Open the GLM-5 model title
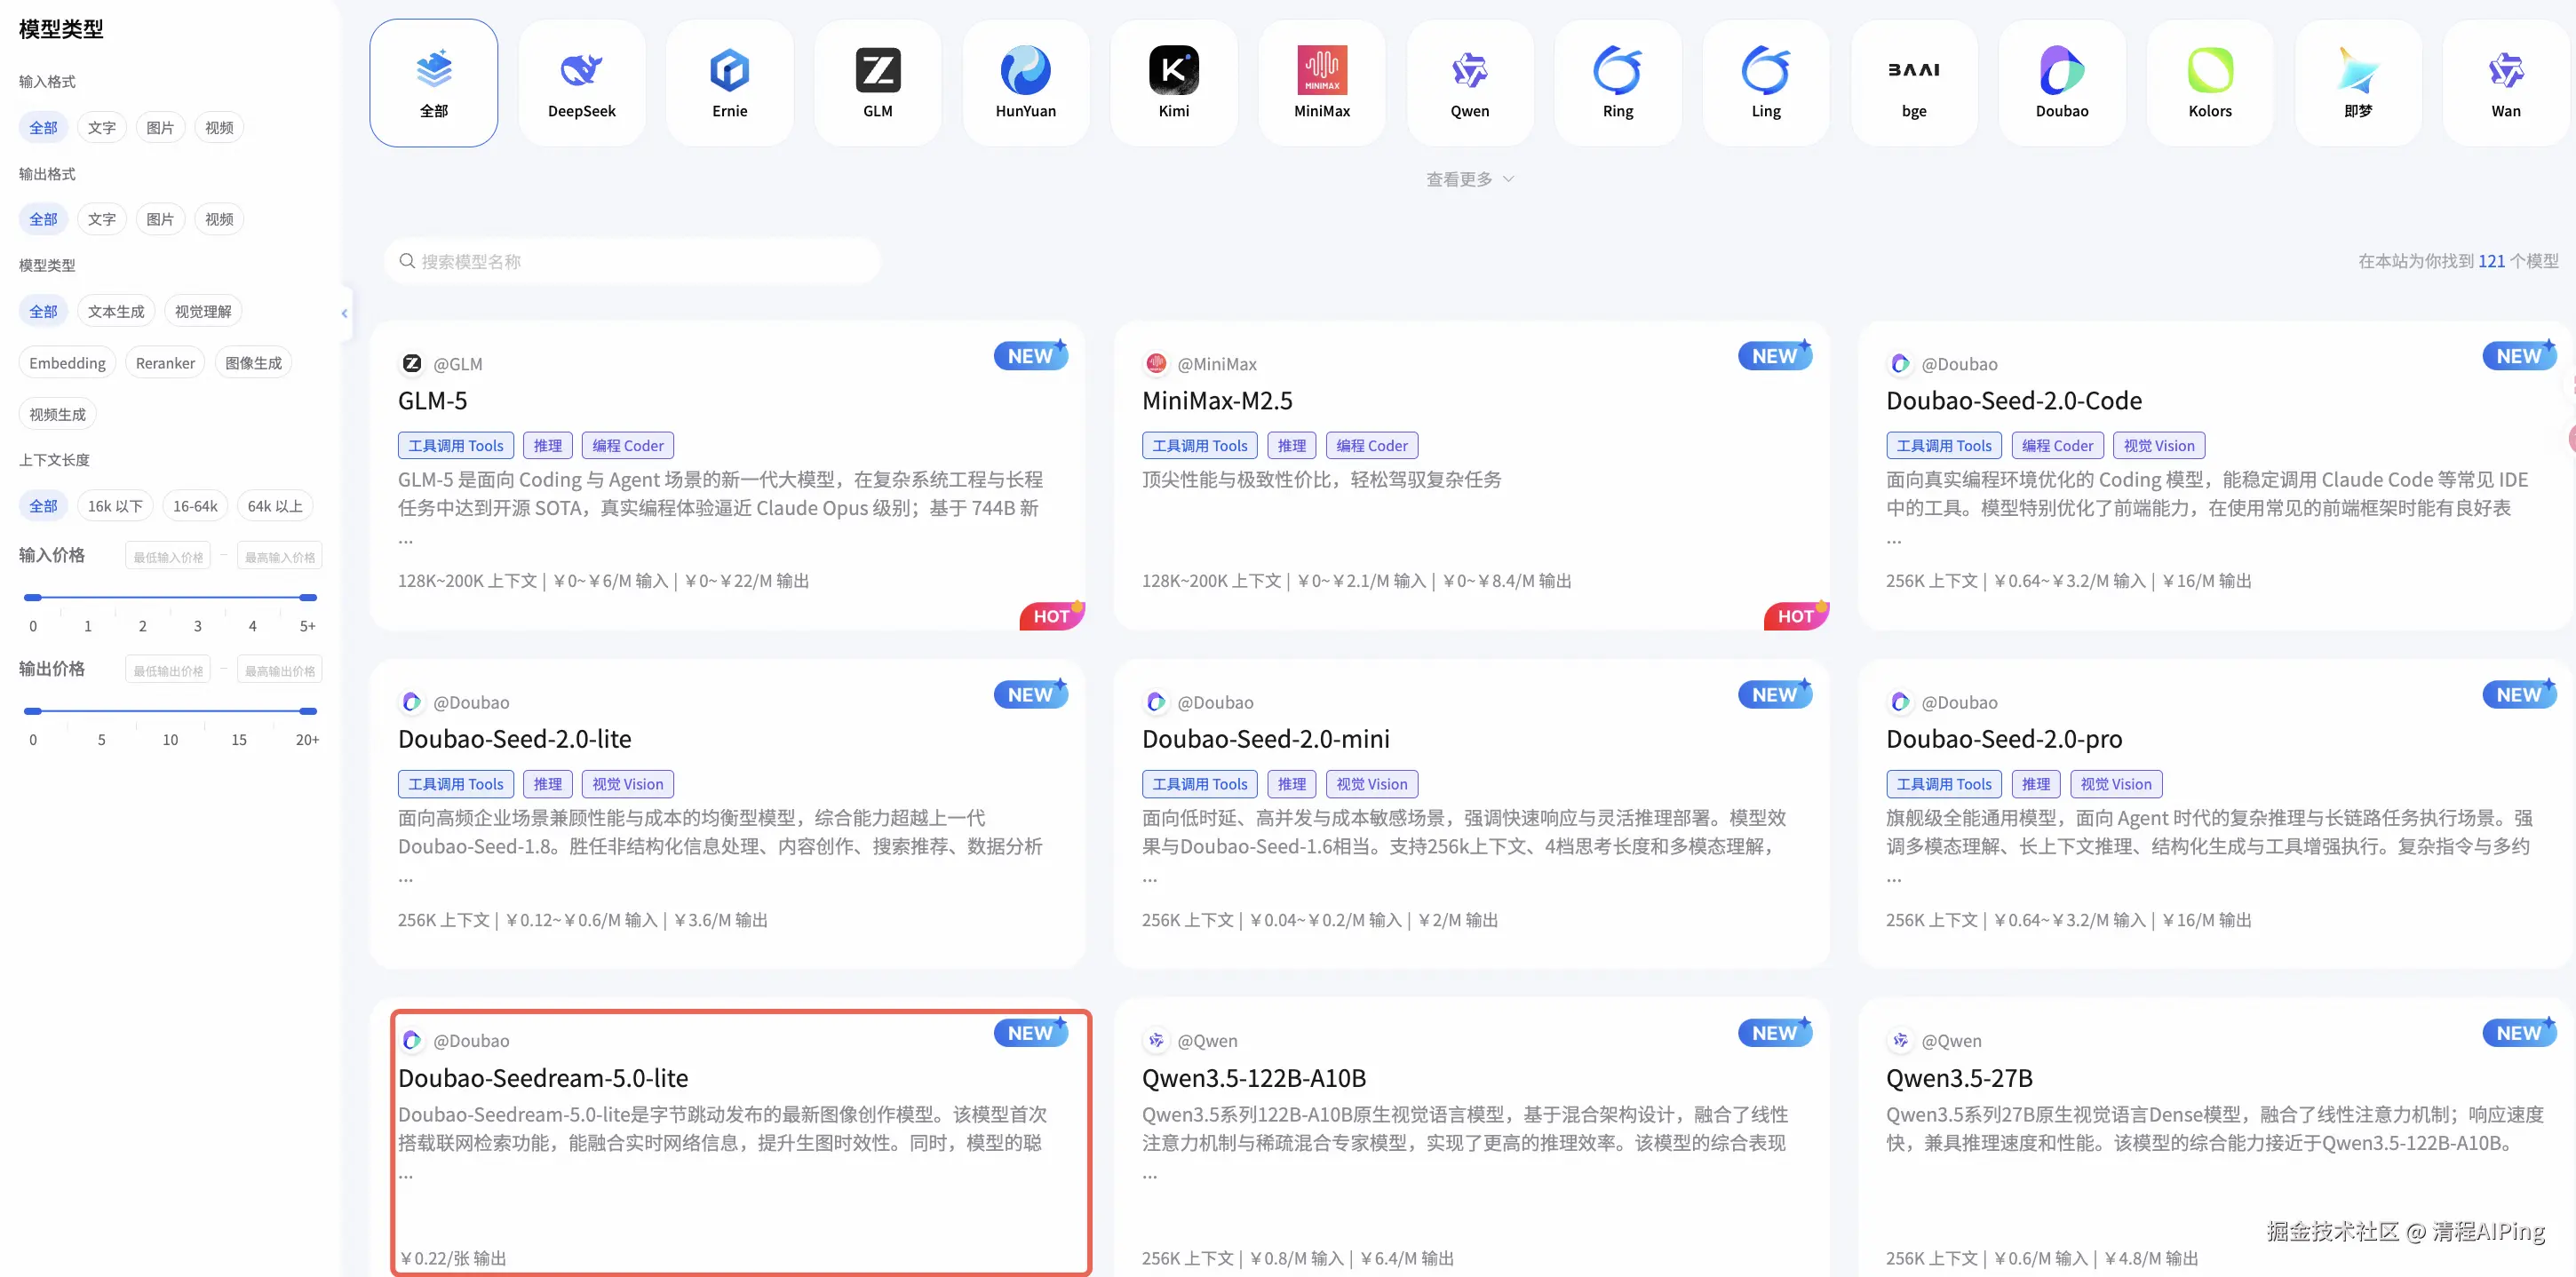The image size is (2576, 1277). click(x=432, y=401)
